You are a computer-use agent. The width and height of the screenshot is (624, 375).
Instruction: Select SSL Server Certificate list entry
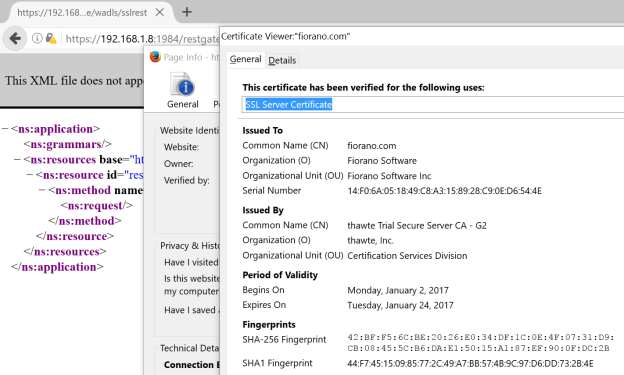[x=289, y=105]
